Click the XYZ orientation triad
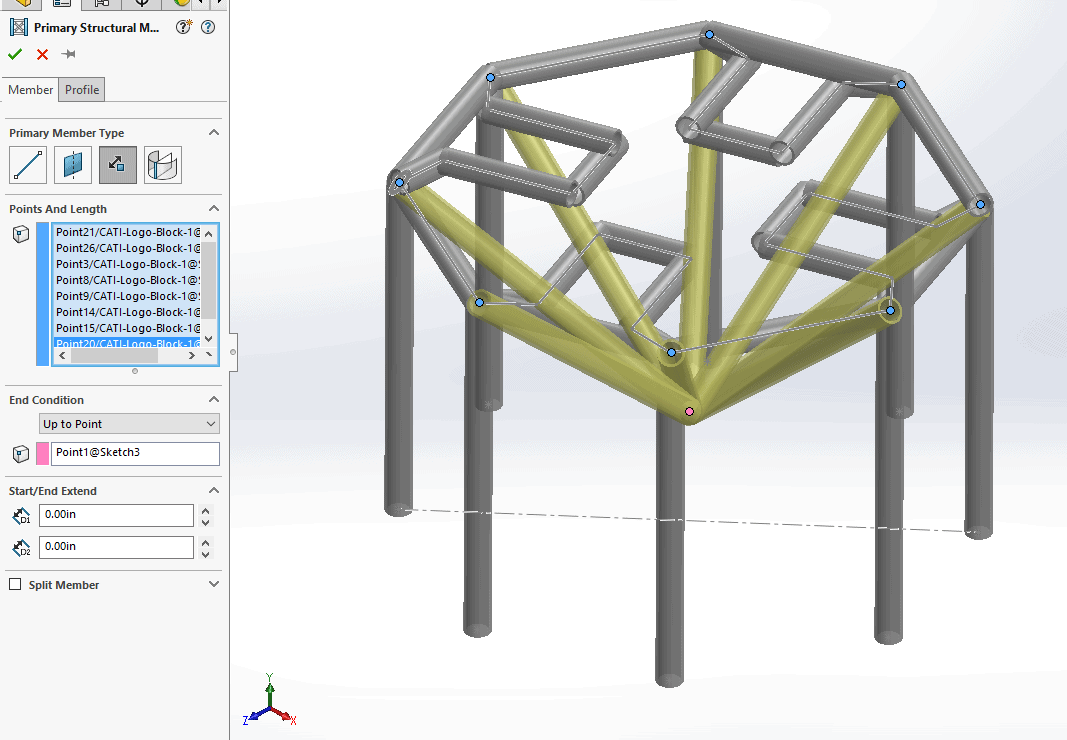1067x740 pixels. pos(270,701)
